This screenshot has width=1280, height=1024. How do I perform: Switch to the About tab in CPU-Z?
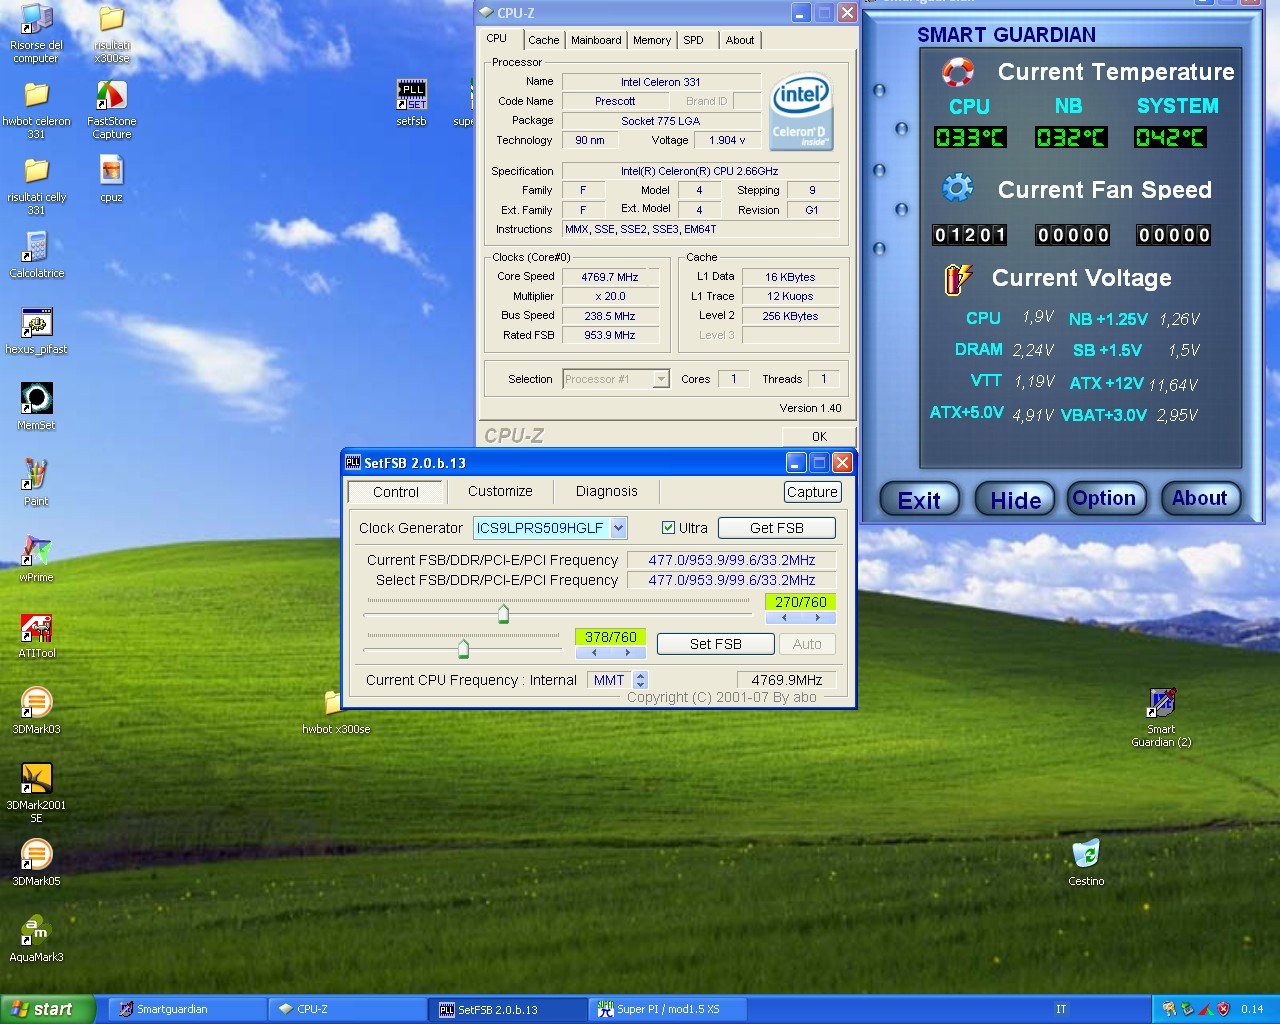pyautogui.click(x=740, y=40)
